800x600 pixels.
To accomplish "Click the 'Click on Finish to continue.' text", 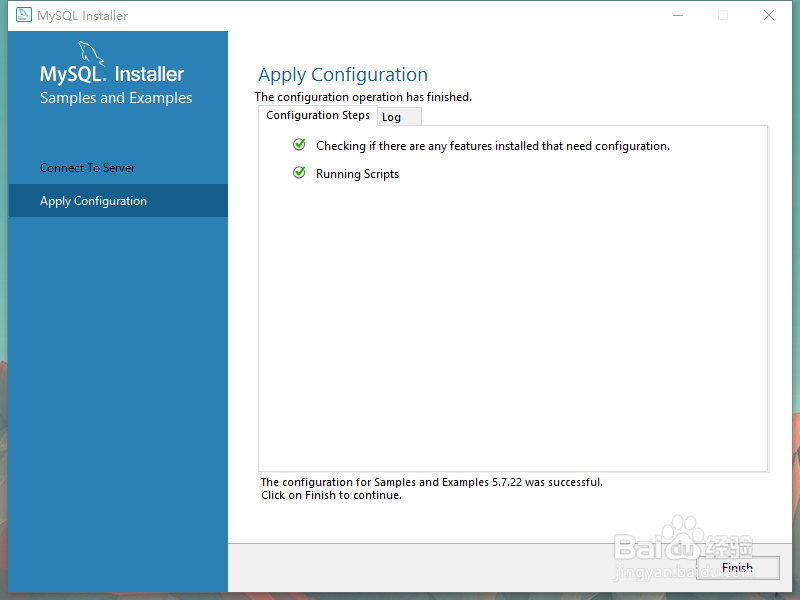I will point(331,495).
